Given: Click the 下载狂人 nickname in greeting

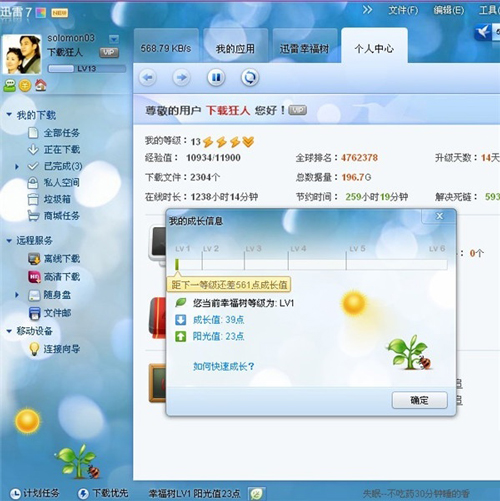Looking at the screenshot, I should click(x=228, y=110).
